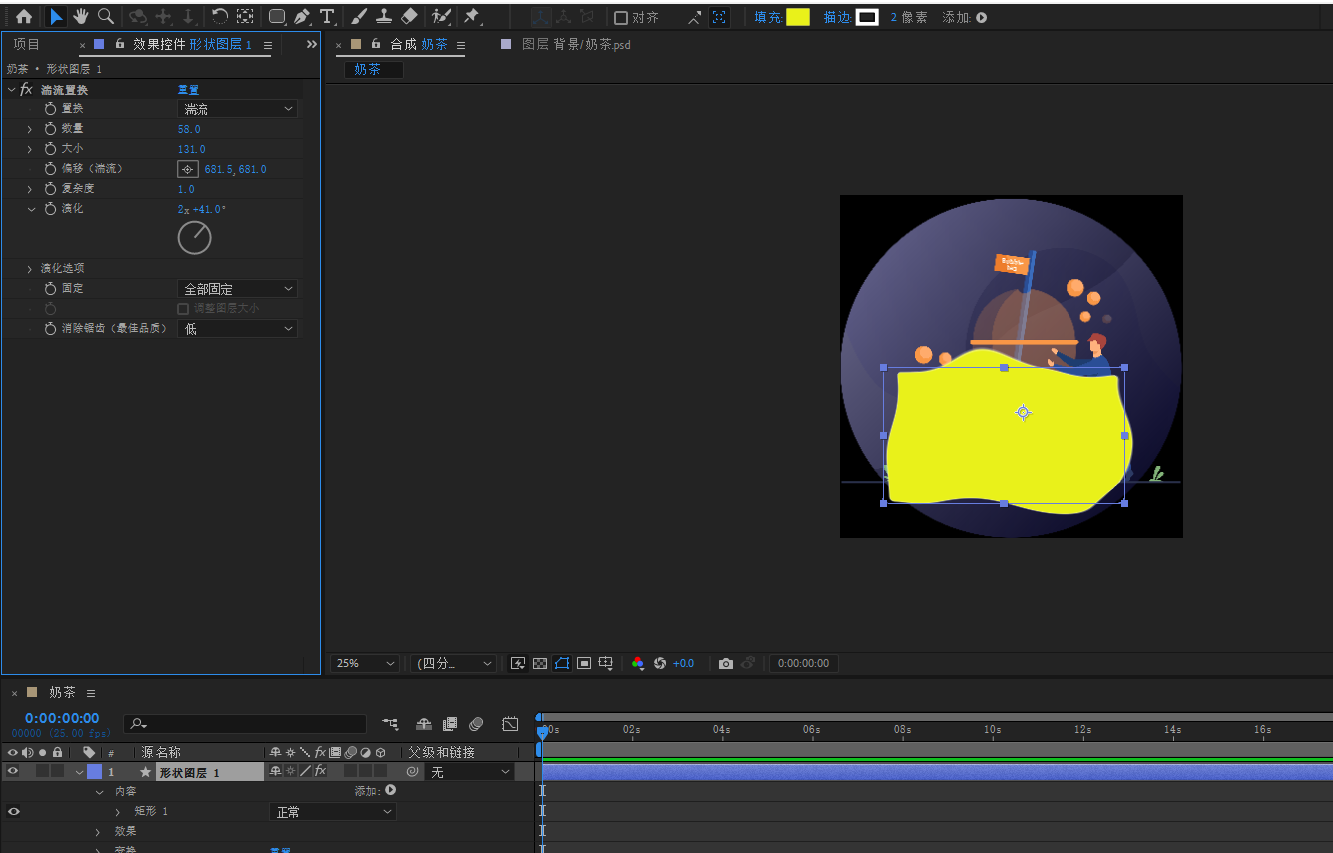Open the effect controls panel menu icon
Screen dimensions: 1333x853
[x=268, y=44]
